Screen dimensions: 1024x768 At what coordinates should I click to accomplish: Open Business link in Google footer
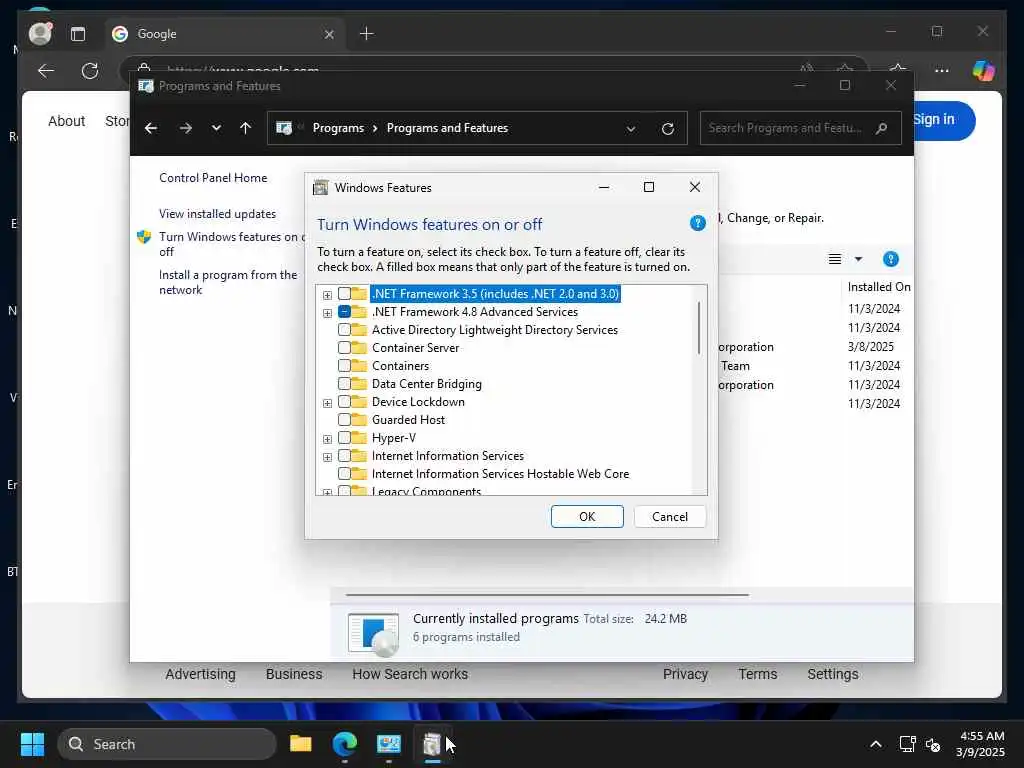pos(294,674)
